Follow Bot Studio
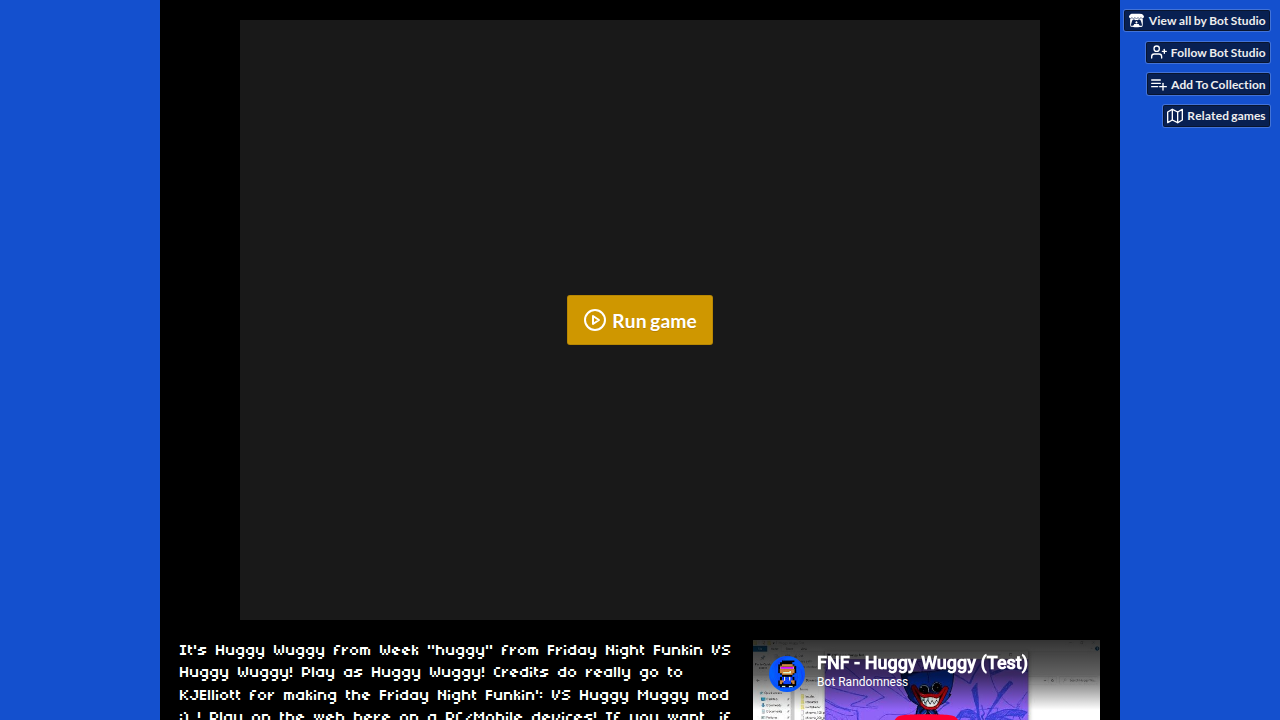The height and width of the screenshot is (720, 1280). coord(1208,53)
